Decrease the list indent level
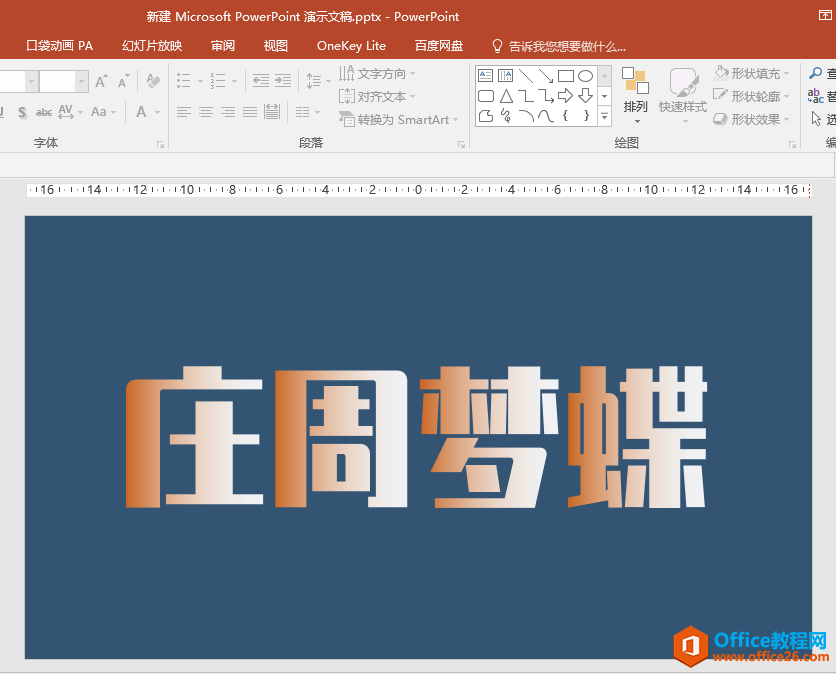The width and height of the screenshot is (836, 674). [x=261, y=81]
